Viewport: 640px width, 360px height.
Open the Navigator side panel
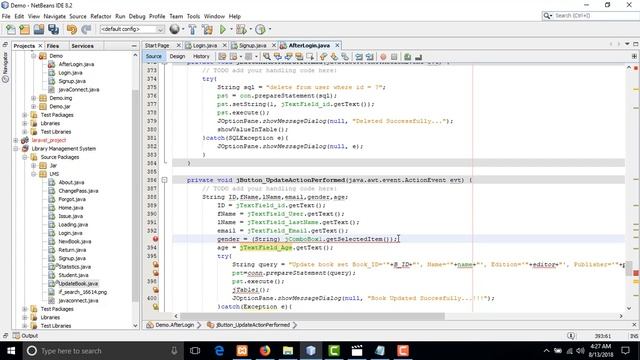(x=5, y=67)
